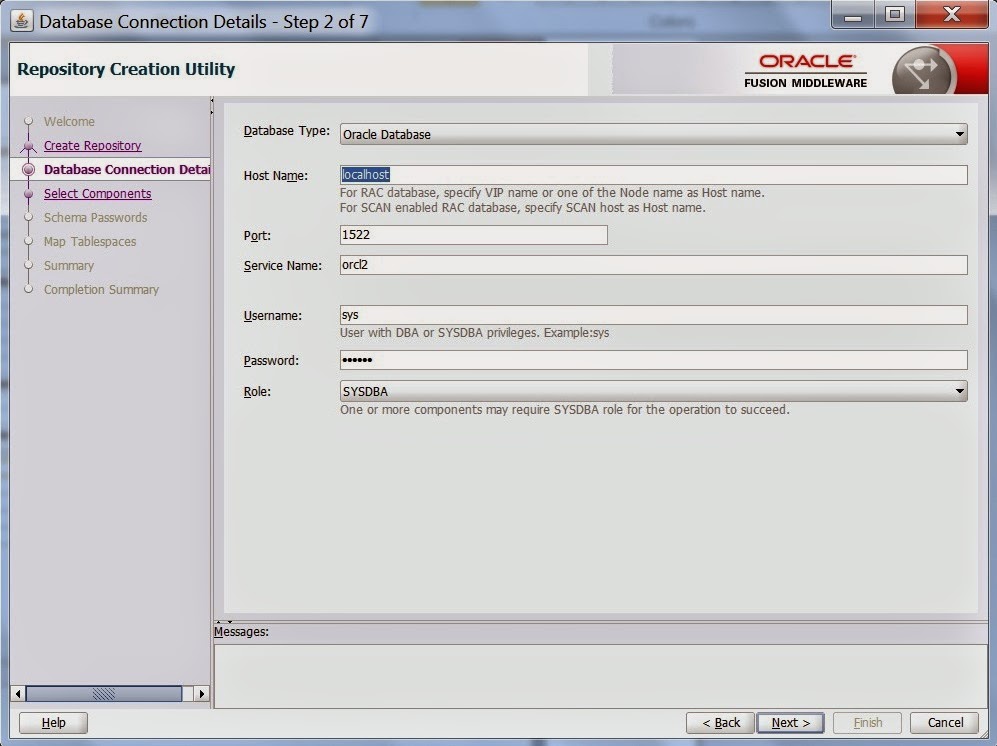997x746 pixels.
Task: Click the 'Messages:' label
Action: click(241, 632)
